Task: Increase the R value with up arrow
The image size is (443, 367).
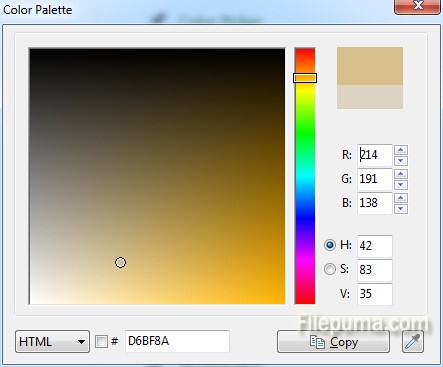Action: (401, 150)
